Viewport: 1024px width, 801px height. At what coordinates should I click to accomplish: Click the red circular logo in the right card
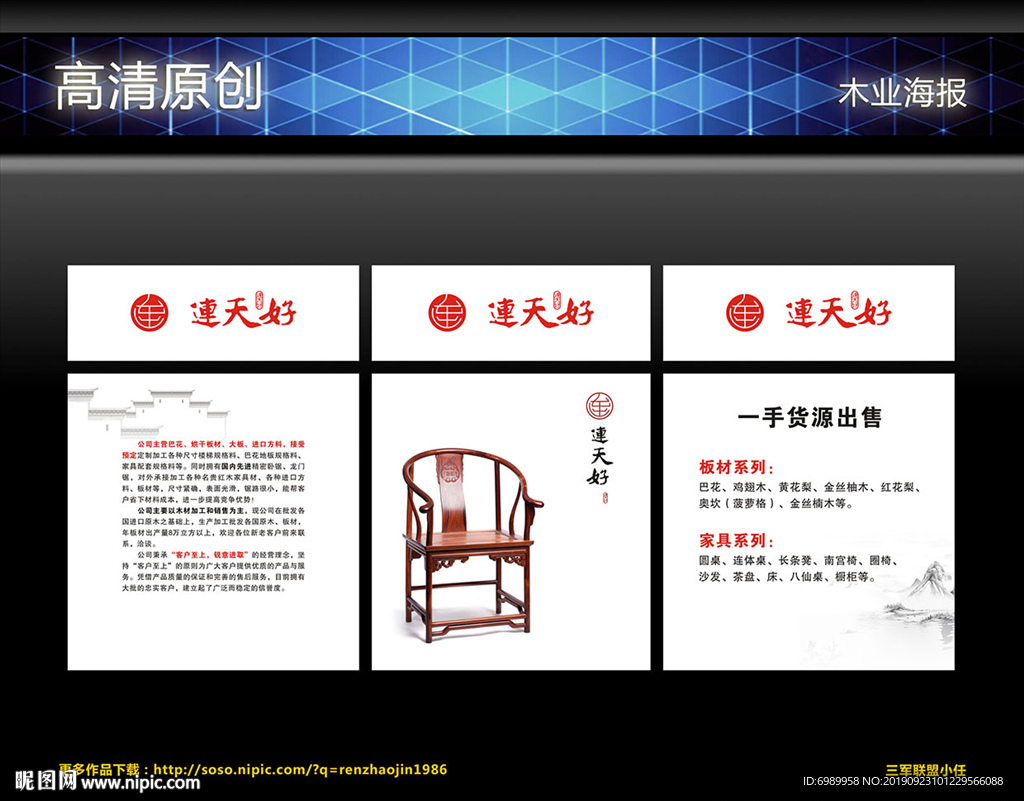pos(745,313)
